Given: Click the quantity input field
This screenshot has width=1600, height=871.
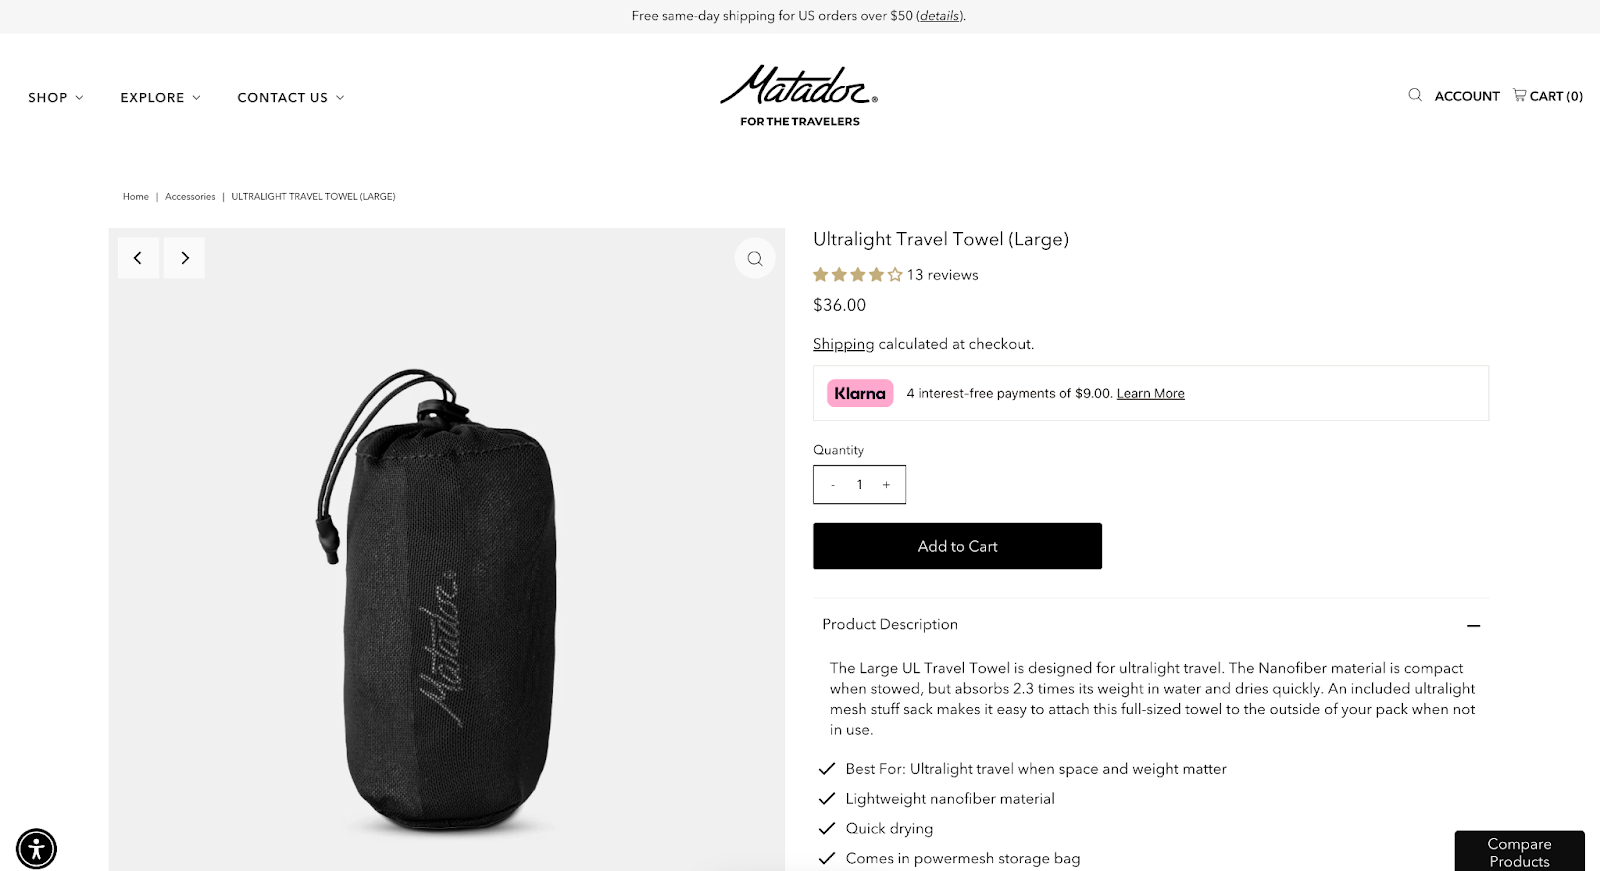Looking at the screenshot, I should pyautogui.click(x=859, y=484).
